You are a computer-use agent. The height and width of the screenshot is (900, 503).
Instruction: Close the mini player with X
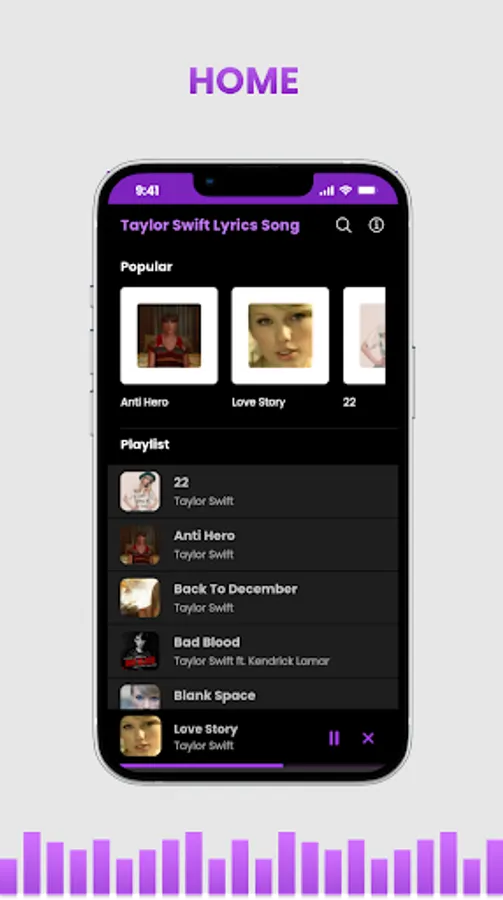pyautogui.click(x=368, y=738)
